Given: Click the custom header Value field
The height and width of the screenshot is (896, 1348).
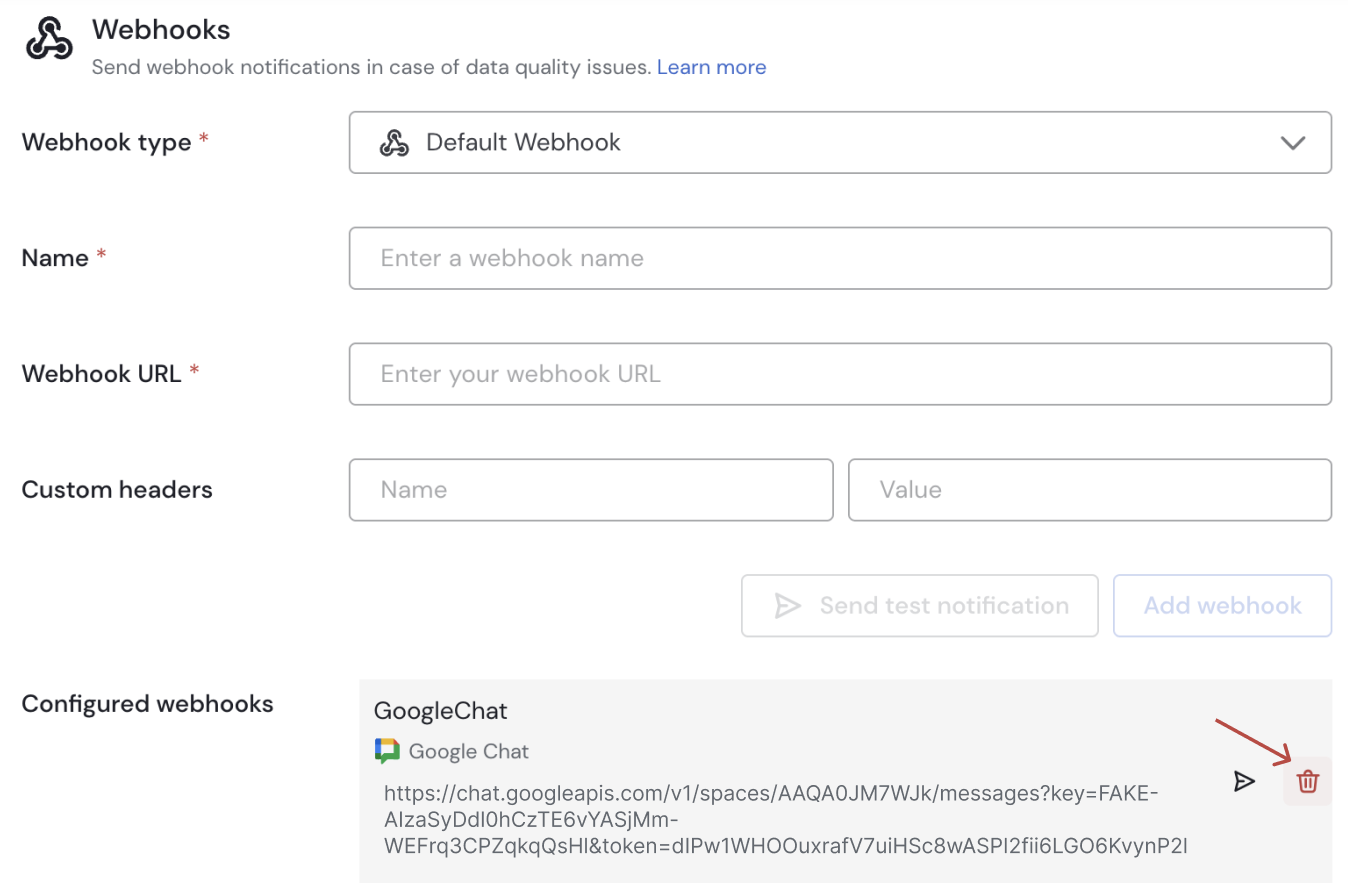Looking at the screenshot, I should click(1089, 490).
